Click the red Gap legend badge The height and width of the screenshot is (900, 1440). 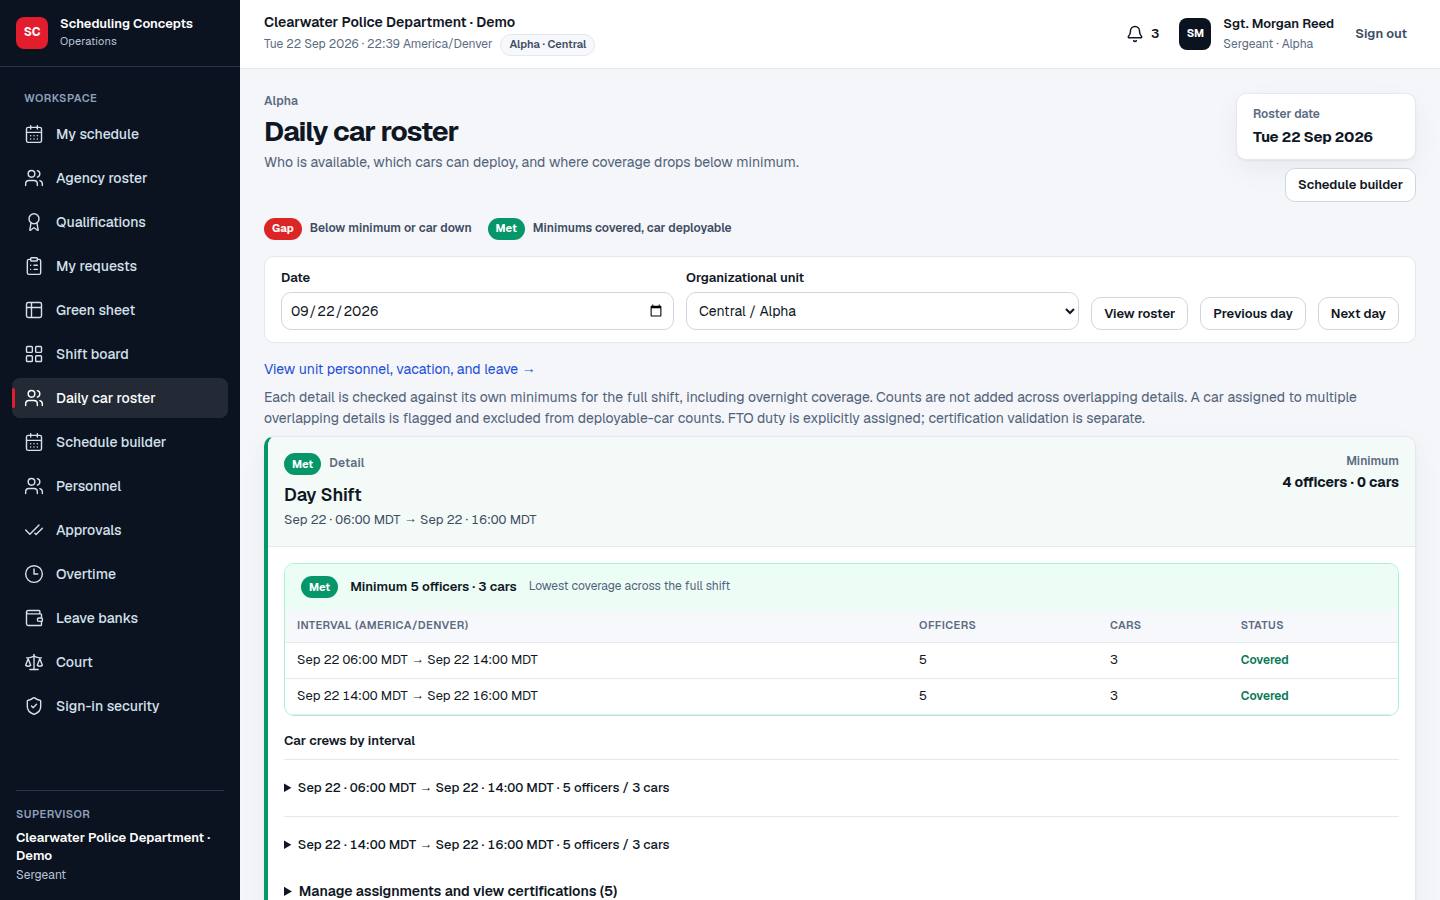coord(283,228)
